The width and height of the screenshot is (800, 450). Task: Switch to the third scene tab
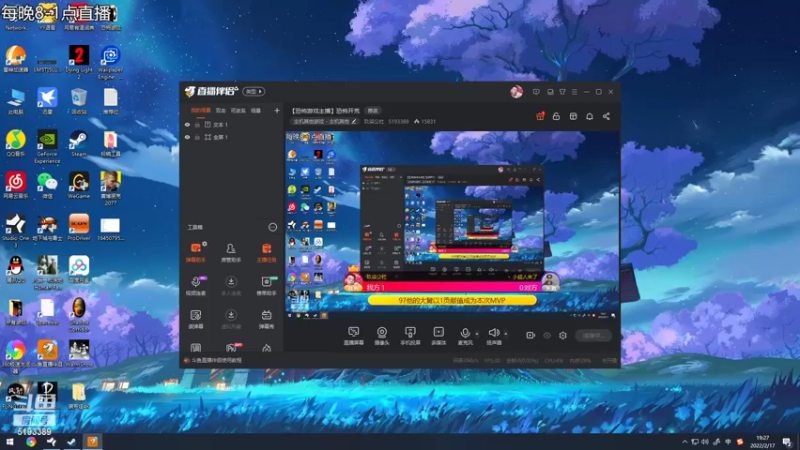[238, 110]
